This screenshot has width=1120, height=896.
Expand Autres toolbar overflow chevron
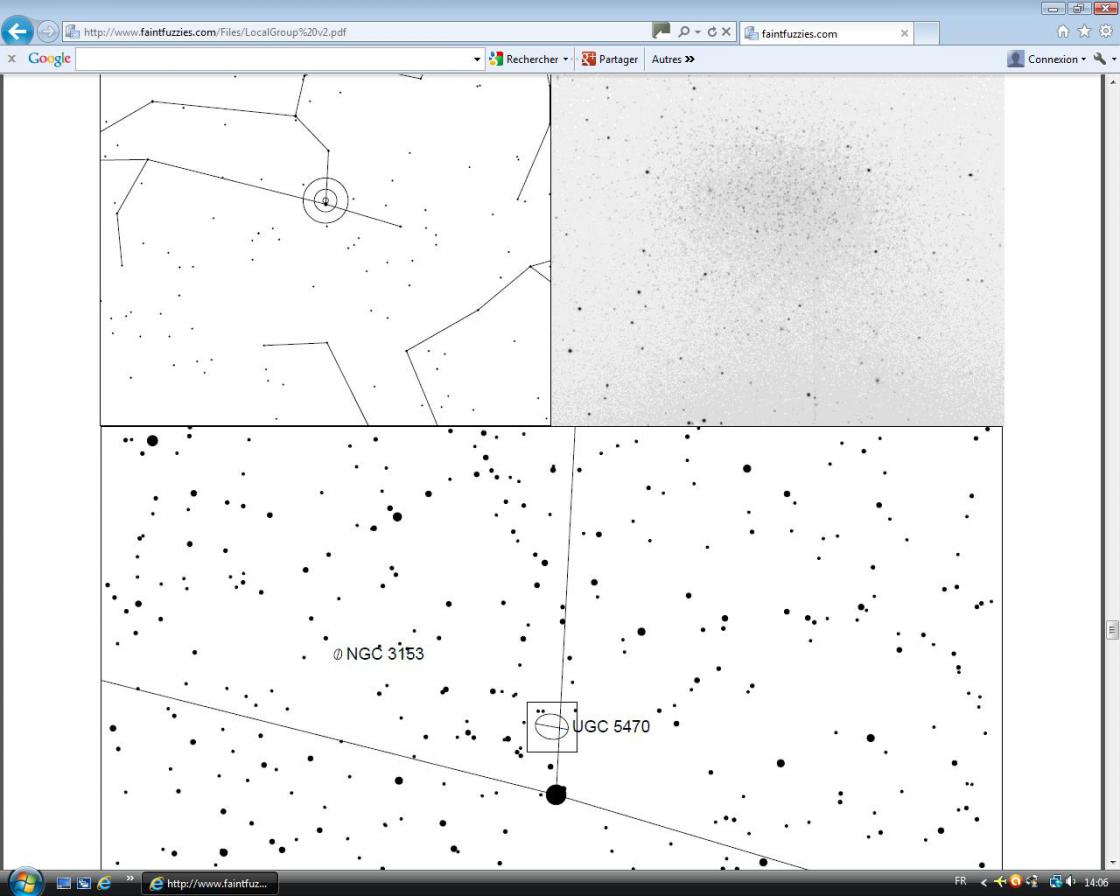click(x=689, y=59)
